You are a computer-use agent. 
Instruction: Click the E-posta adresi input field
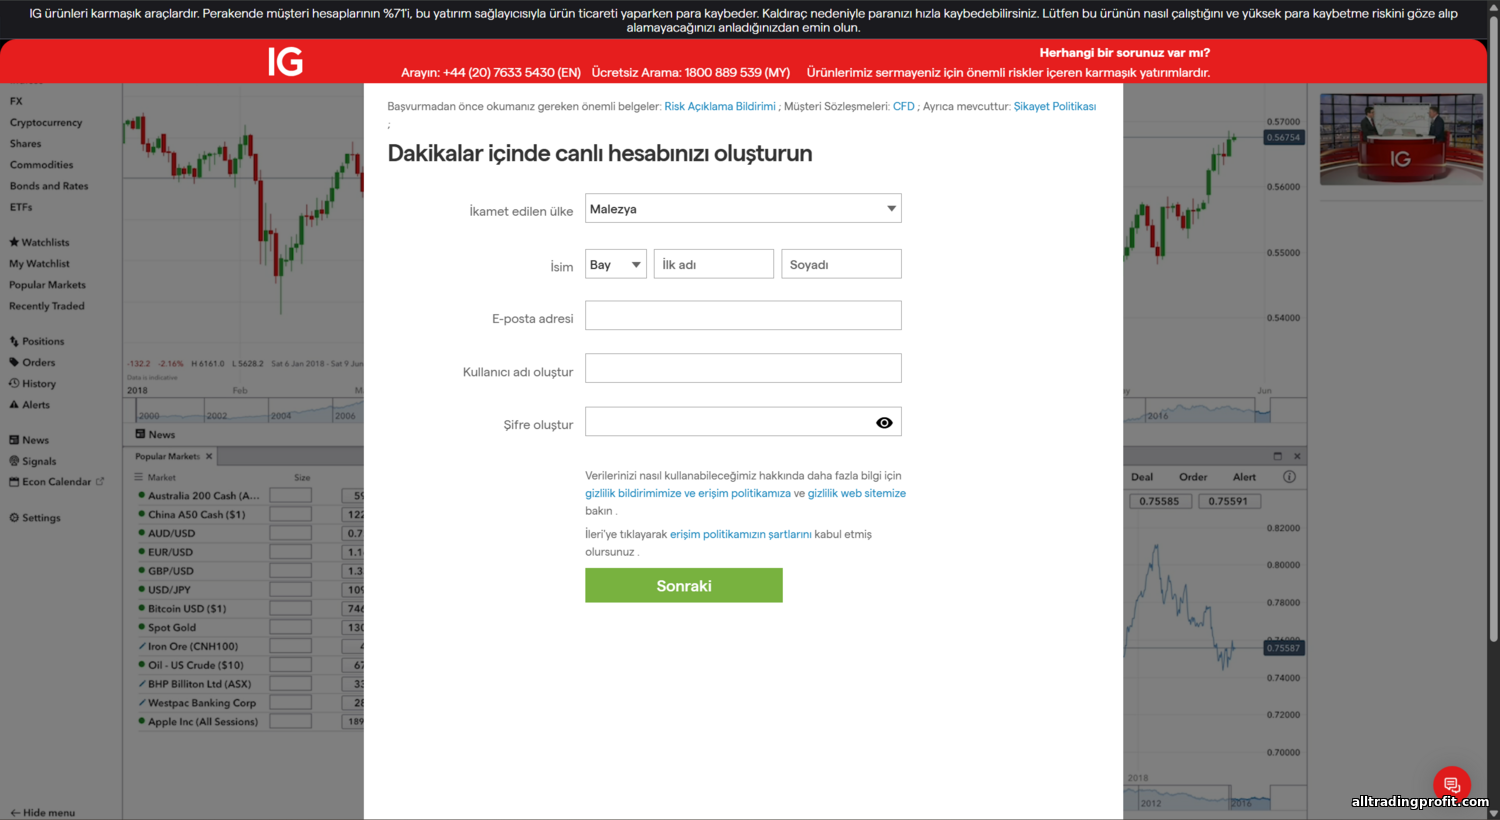pyautogui.click(x=743, y=316)
